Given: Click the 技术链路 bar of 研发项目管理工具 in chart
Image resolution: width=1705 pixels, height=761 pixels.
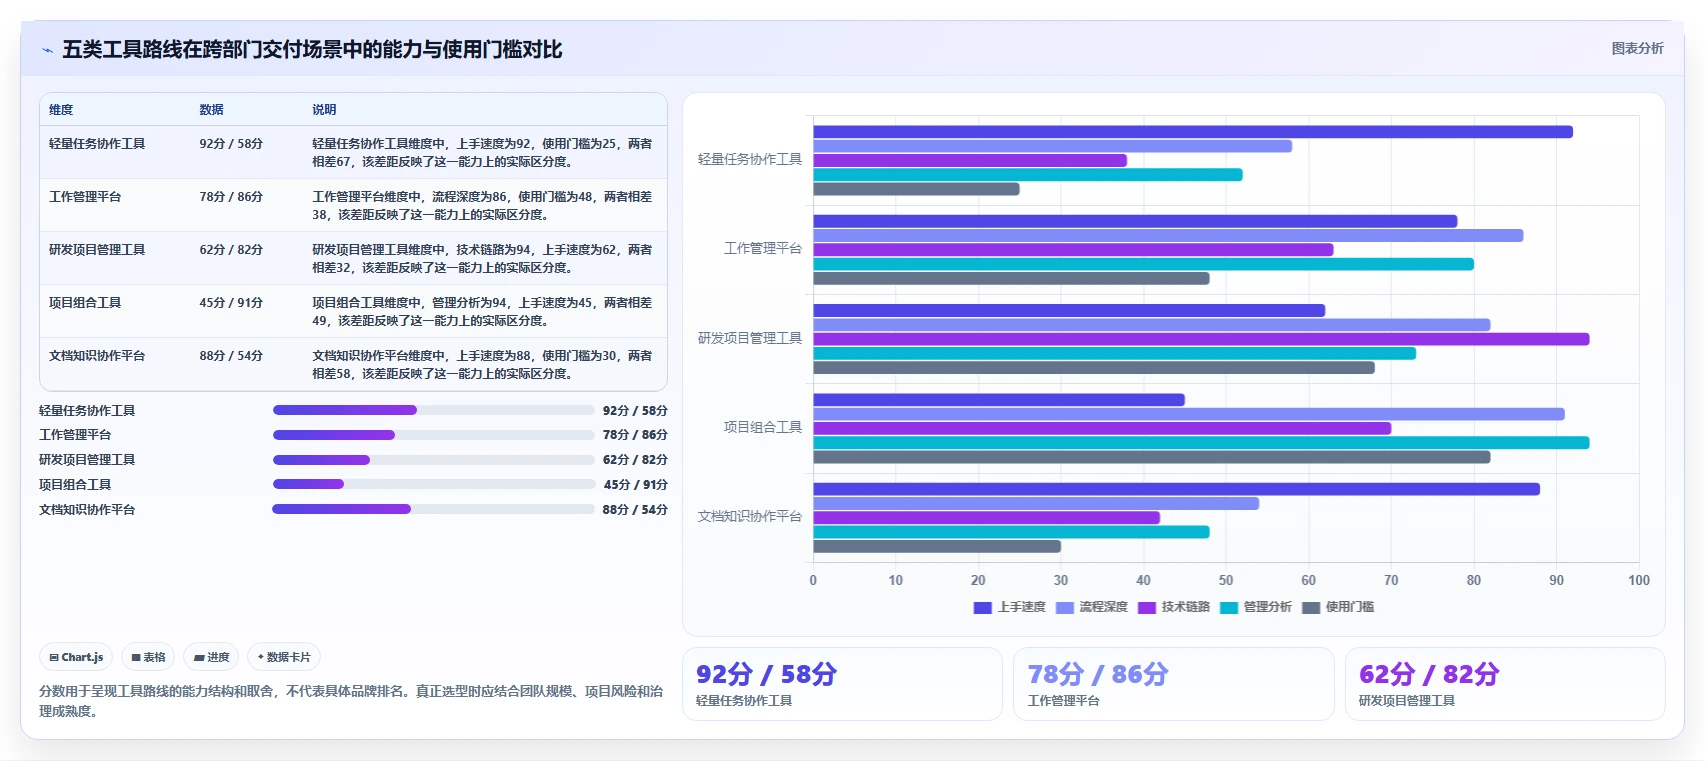Looking at the screenshot, I should (x=1202, y=339).
